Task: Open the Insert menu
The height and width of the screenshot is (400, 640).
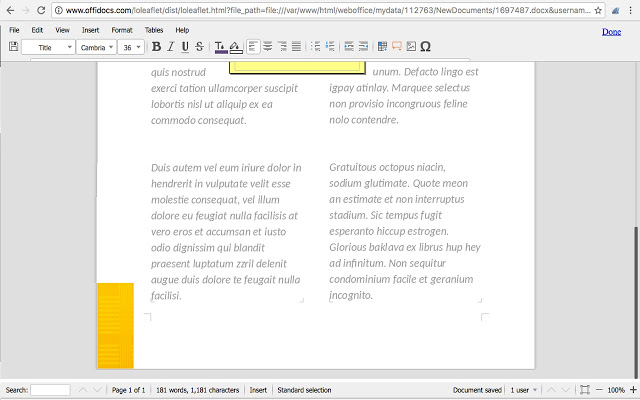Action: [90, 30]
